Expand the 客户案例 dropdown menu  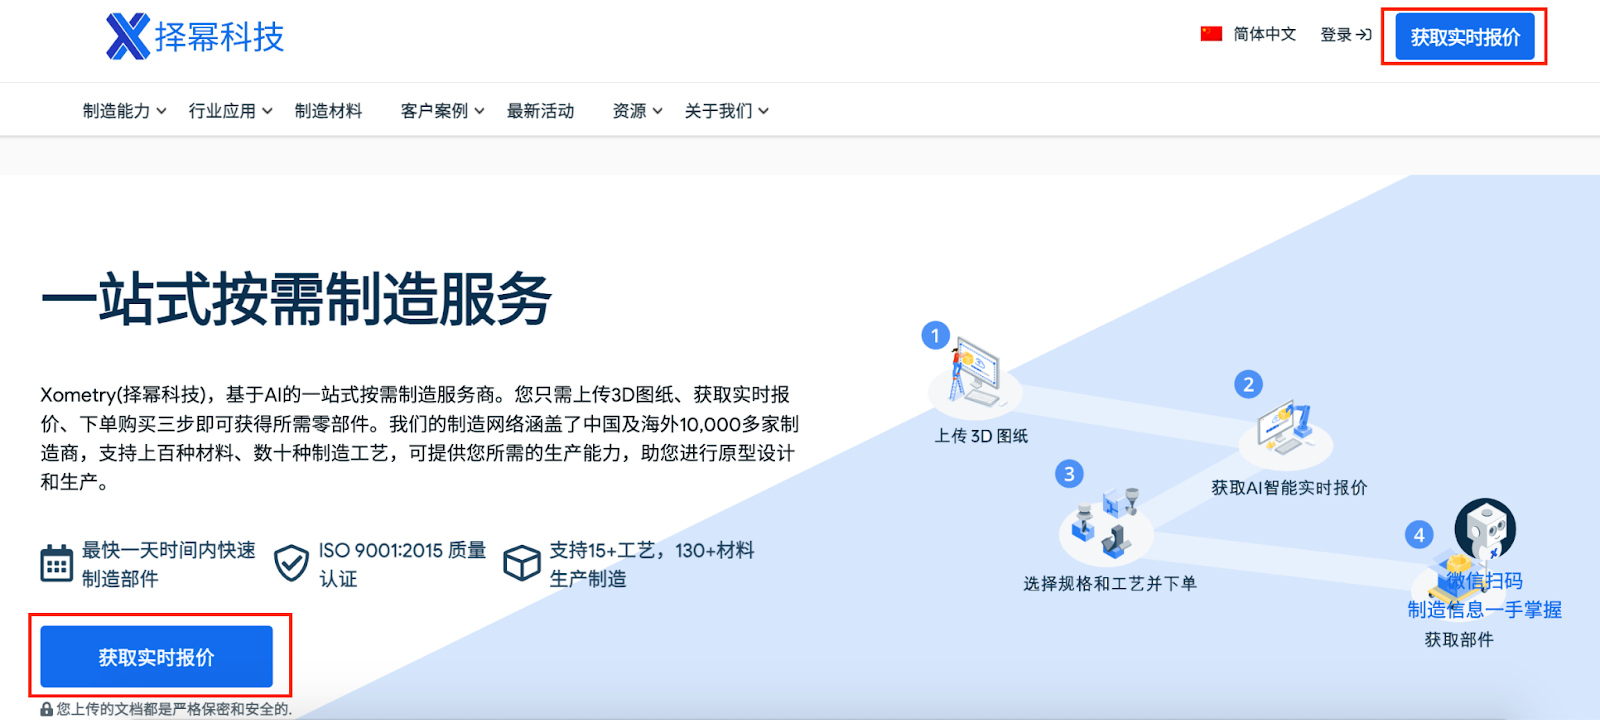(443, 111)
